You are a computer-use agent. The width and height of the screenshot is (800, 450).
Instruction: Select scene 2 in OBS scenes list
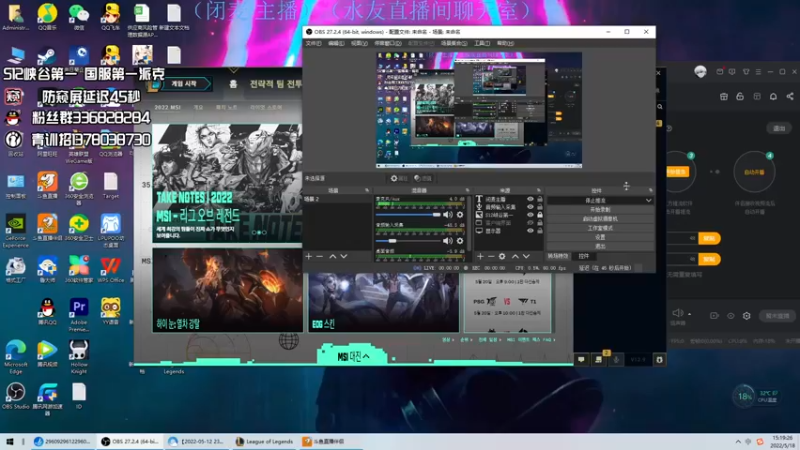coord(337,199)
